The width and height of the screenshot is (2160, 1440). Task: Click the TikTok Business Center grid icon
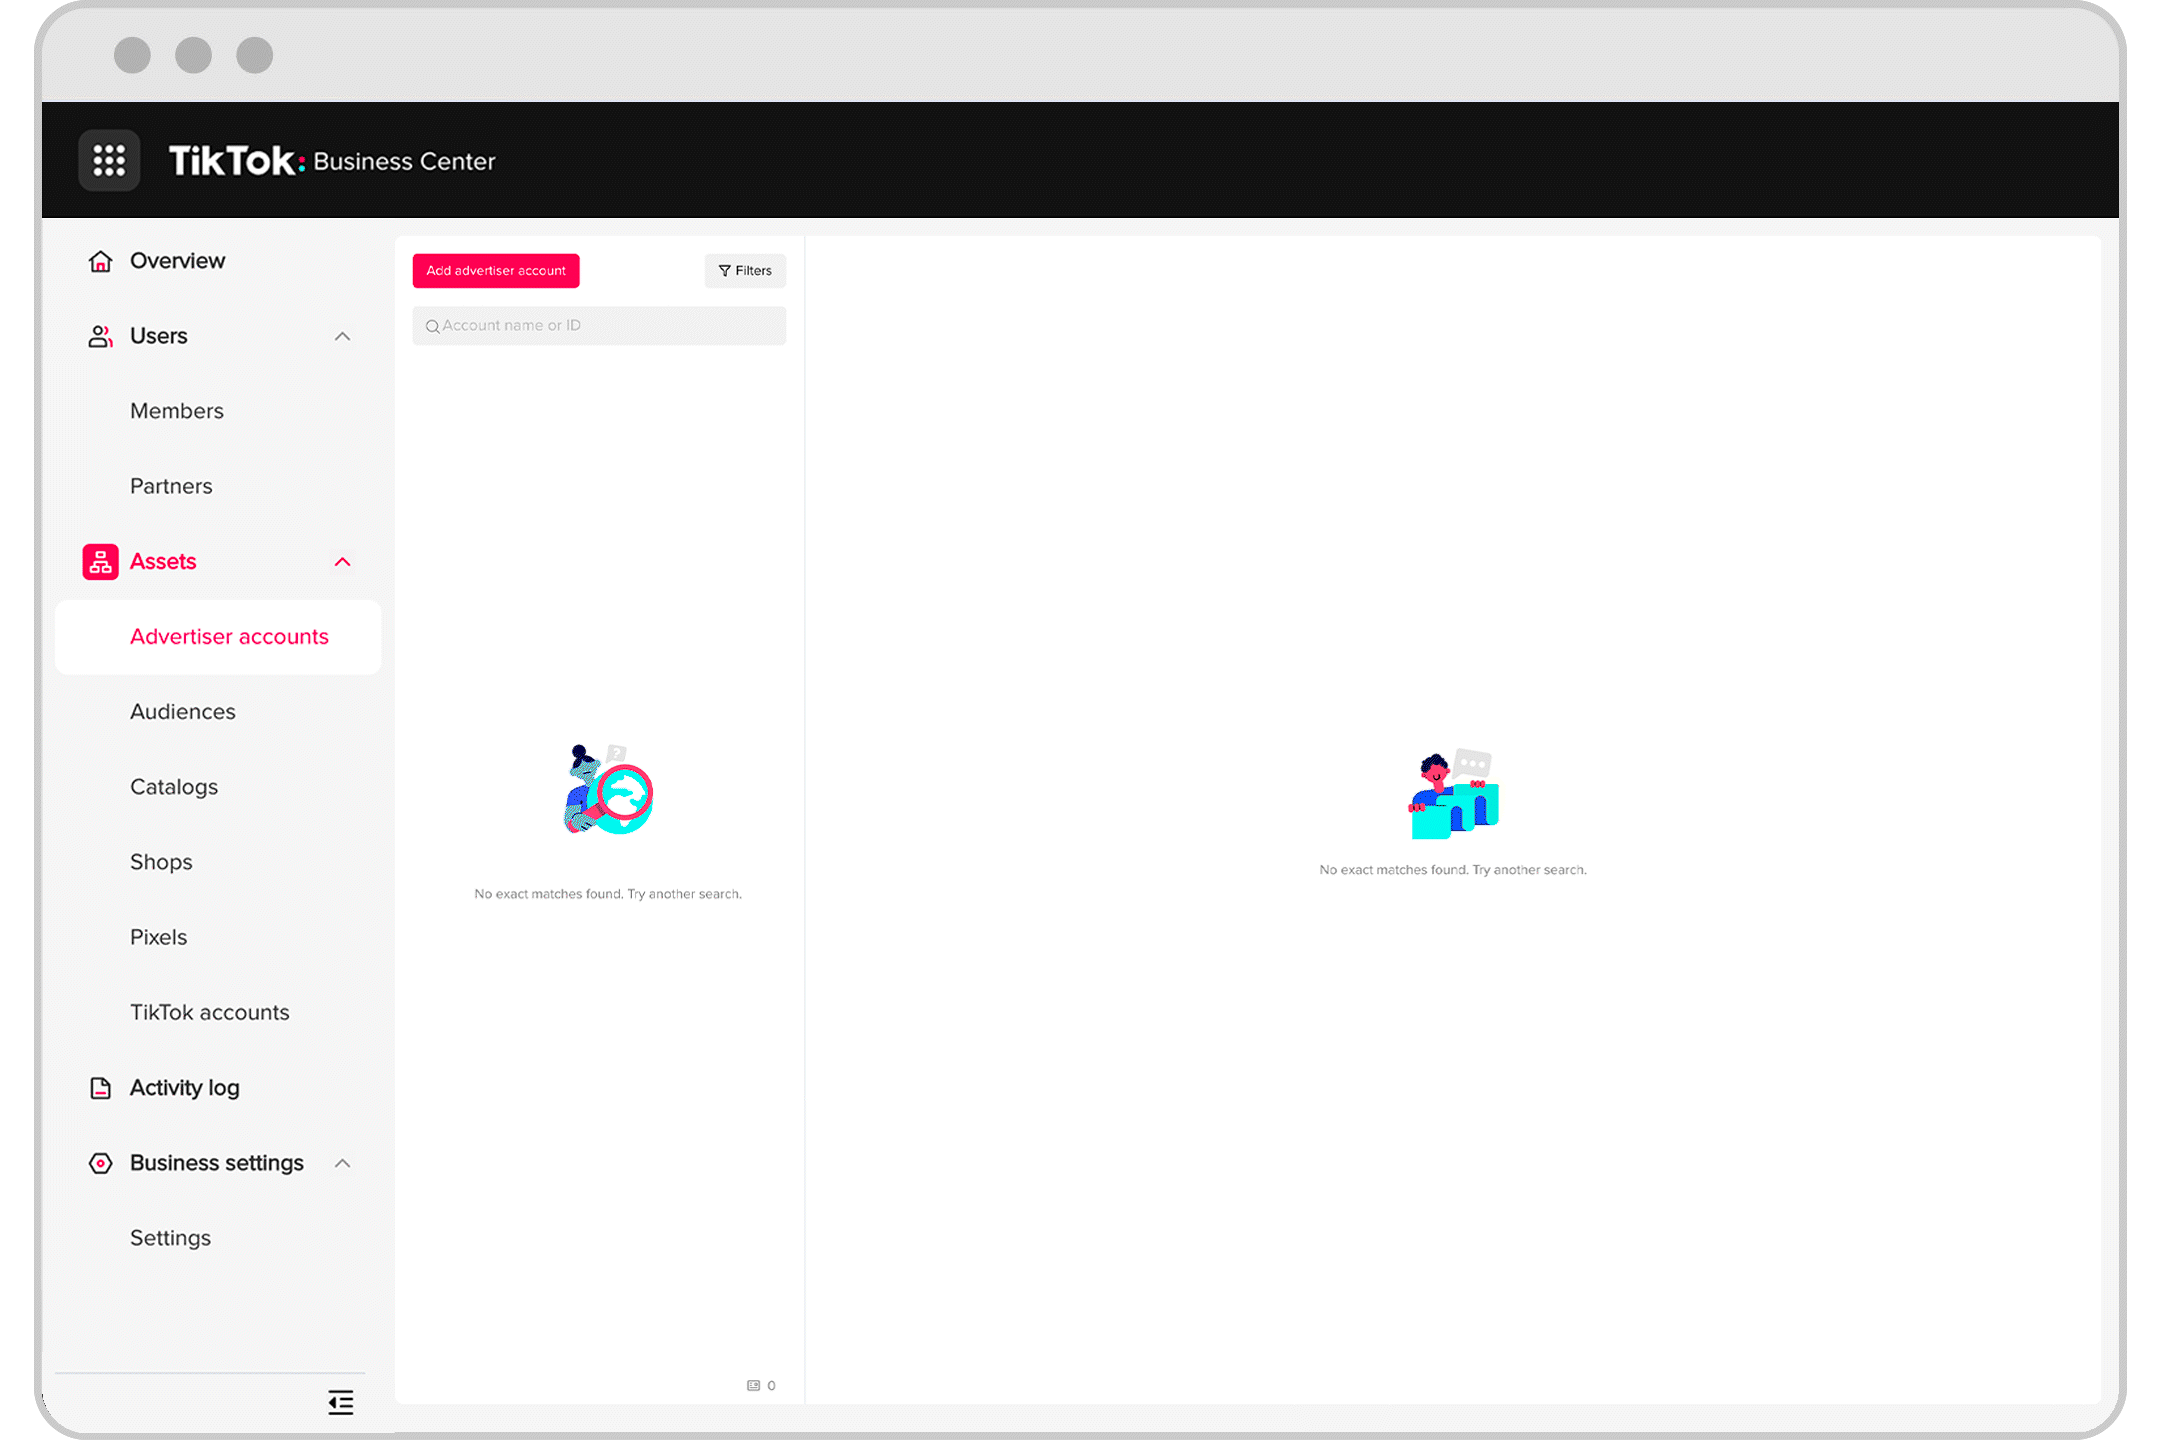coord(109,161)
